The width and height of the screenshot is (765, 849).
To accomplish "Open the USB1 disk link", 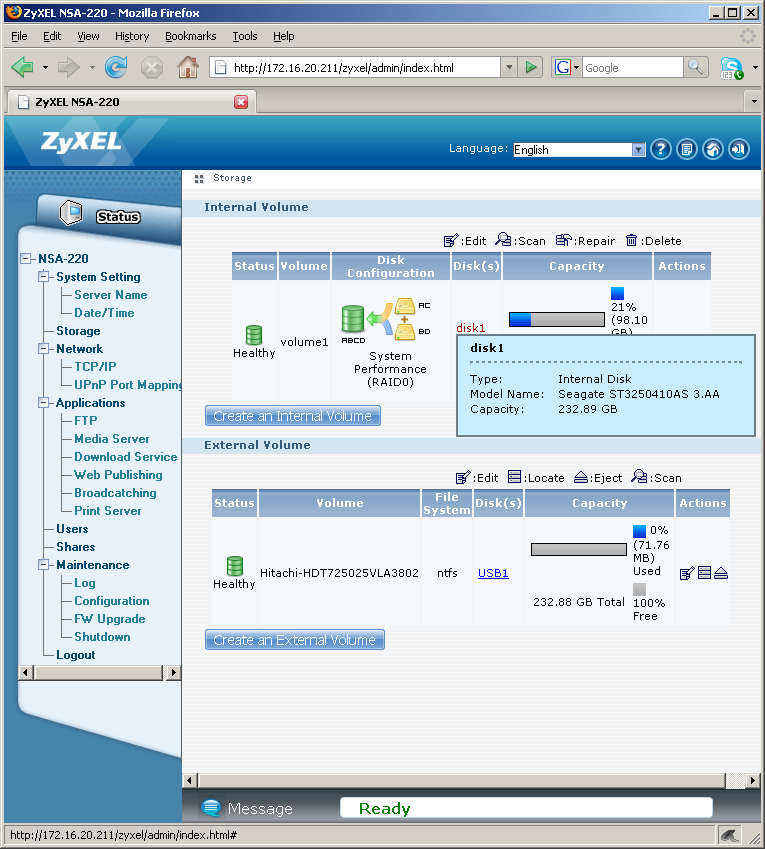I will pyautogui.click(x=493, y=573).
